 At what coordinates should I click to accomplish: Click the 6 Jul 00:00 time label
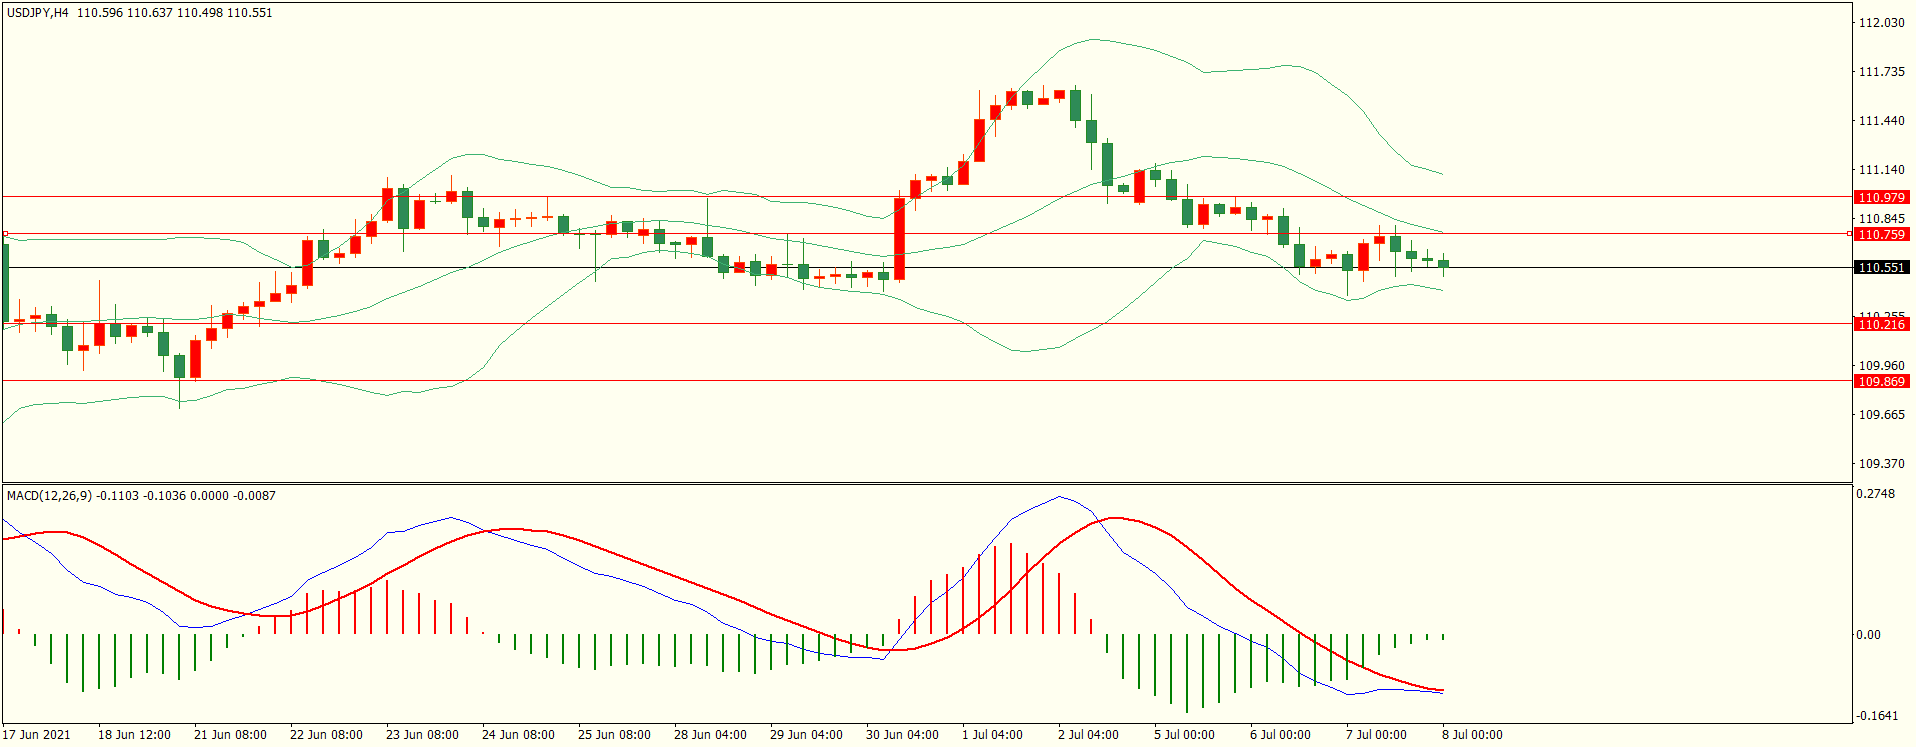coord(1280,735)
